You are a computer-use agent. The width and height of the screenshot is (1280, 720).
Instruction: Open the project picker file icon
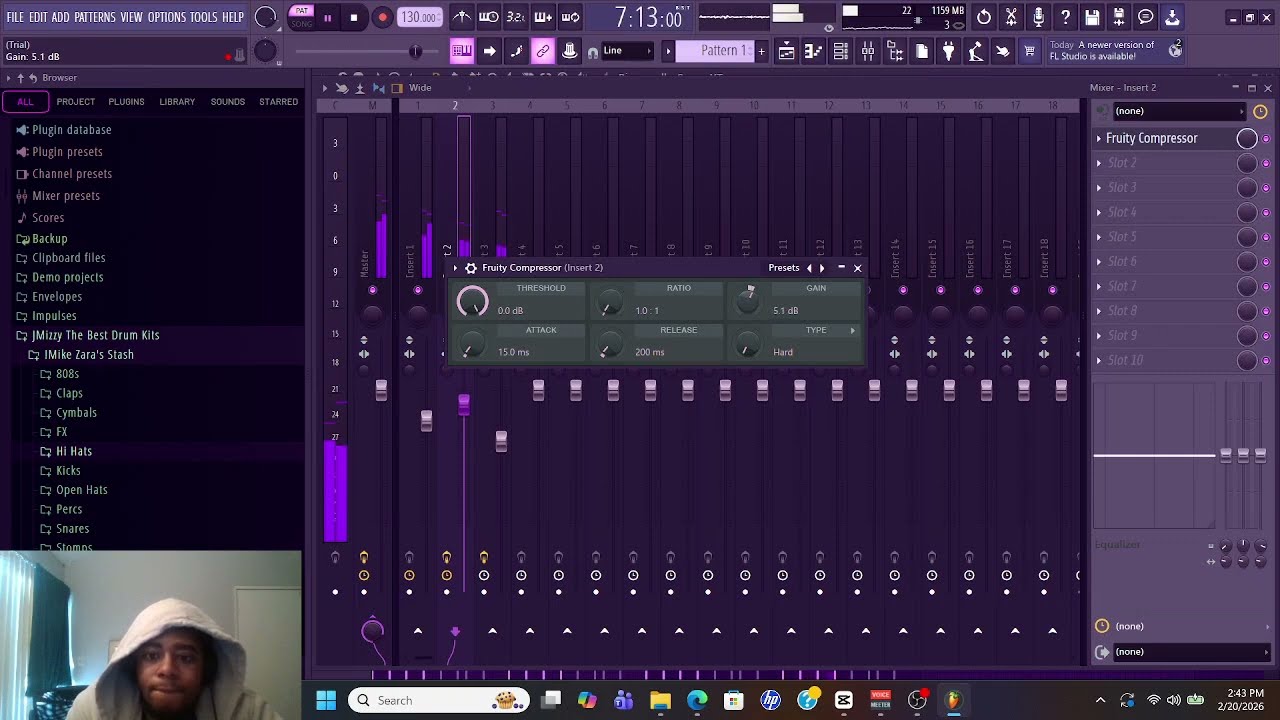[x=922, y=51]
